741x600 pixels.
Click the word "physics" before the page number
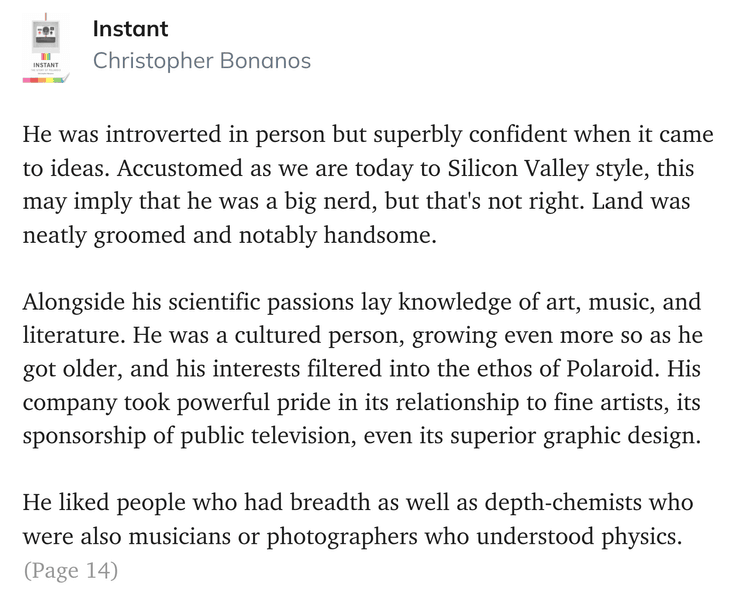(x=642, y=537)
